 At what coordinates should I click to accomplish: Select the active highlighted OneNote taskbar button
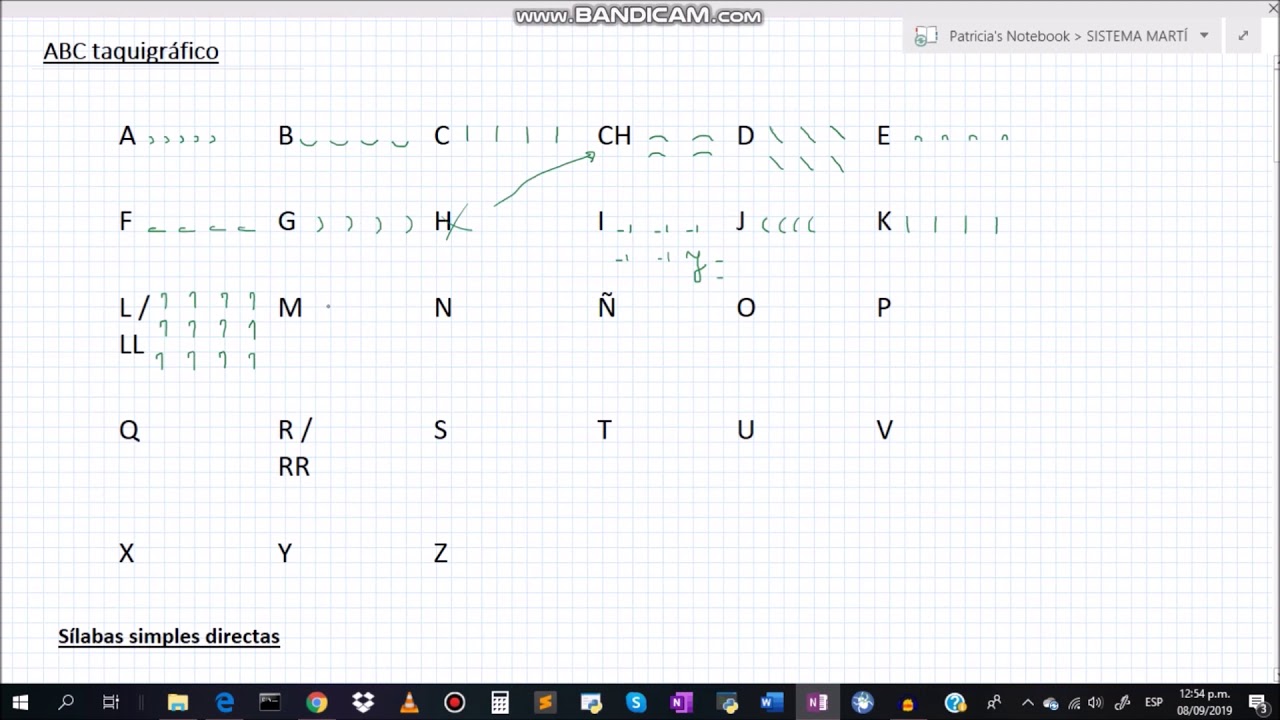tap(818, 703)
